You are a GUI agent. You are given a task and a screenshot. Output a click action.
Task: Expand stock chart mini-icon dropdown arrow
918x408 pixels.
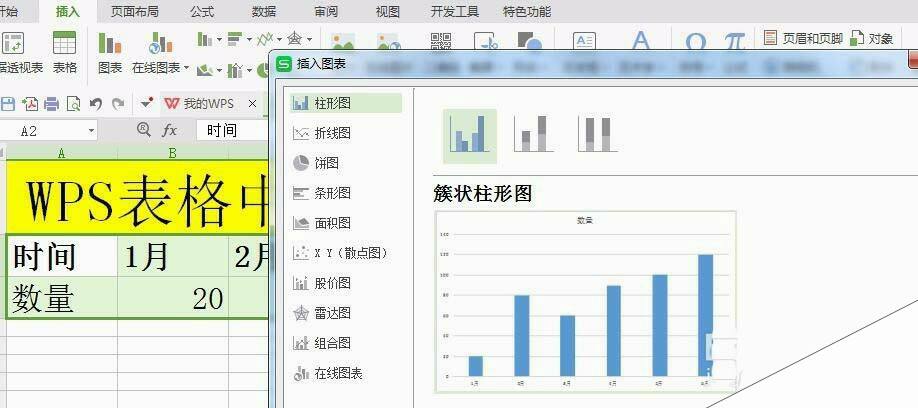click(x=249, y=71)
